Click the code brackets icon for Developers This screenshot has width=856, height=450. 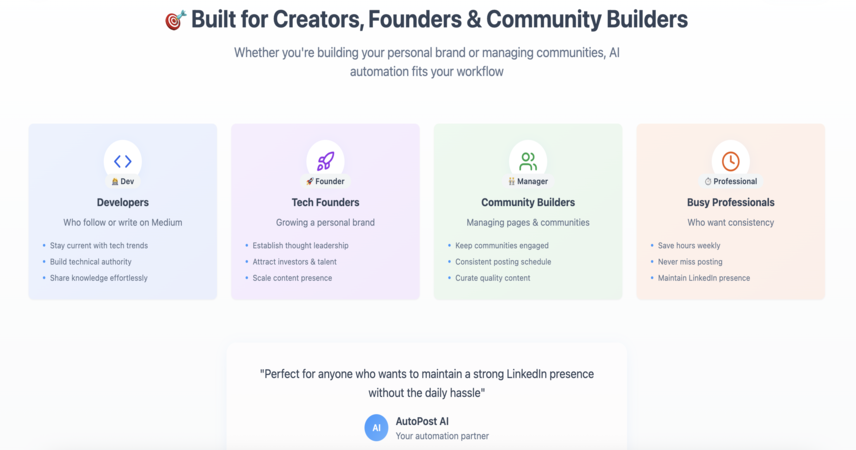(x=123, y=161)
